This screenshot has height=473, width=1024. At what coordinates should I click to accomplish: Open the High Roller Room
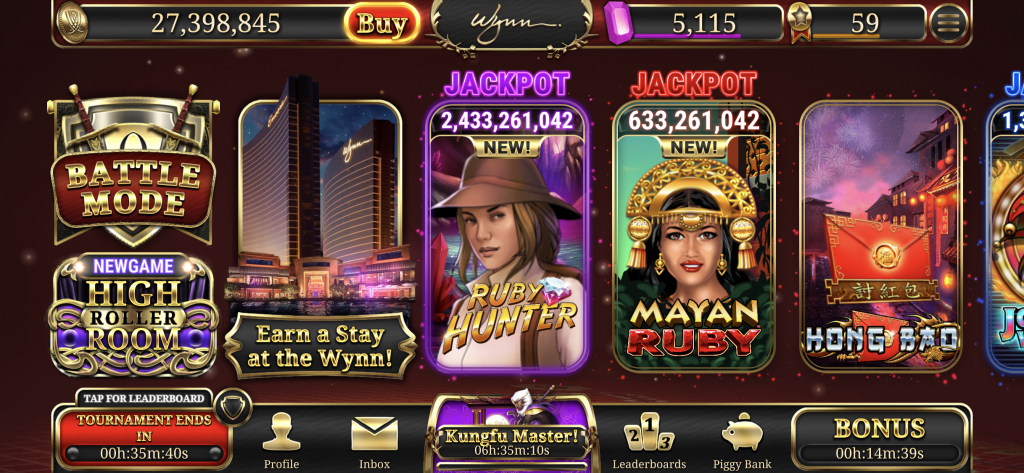pyautogui.click(x=133, y=317)
